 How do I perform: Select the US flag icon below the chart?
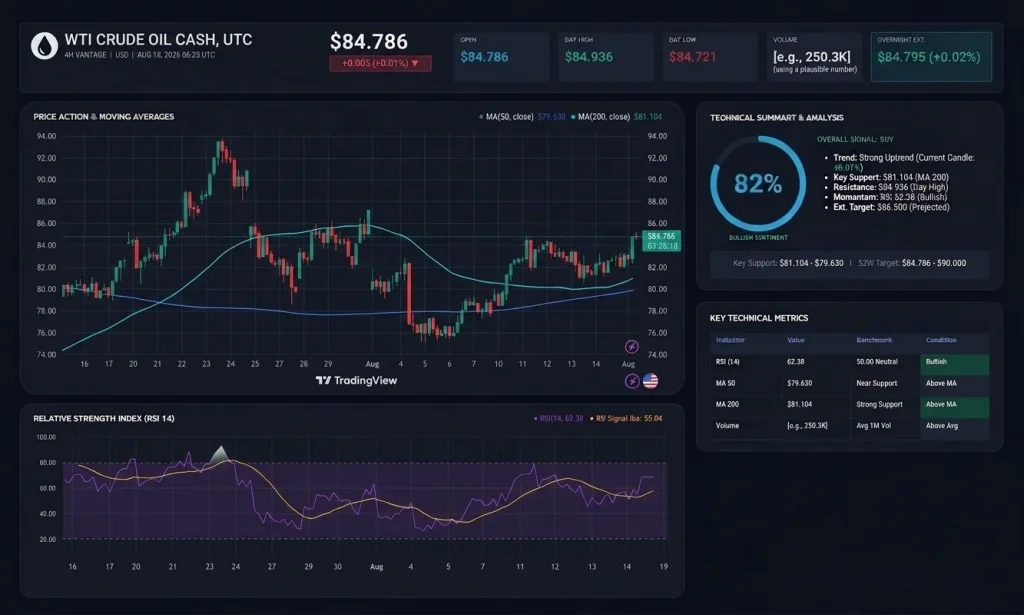pos(650,381)
